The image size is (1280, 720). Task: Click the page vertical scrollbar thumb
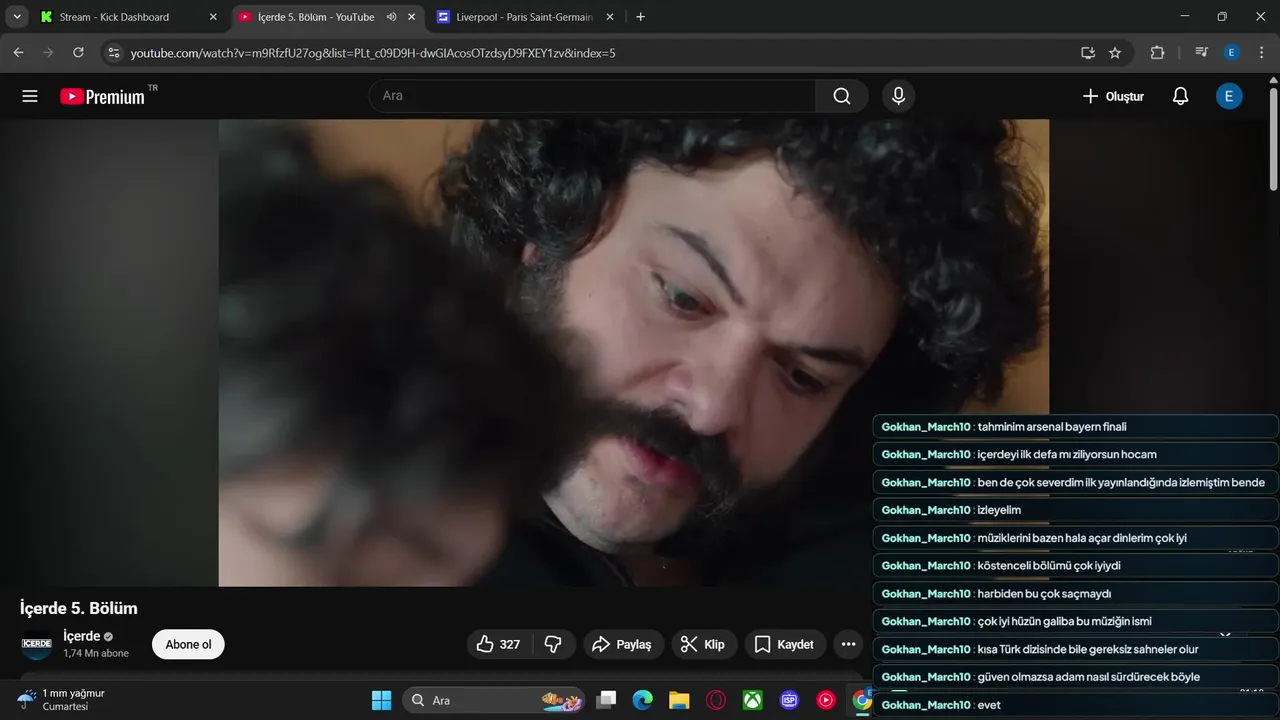[x=1273, y=138]
